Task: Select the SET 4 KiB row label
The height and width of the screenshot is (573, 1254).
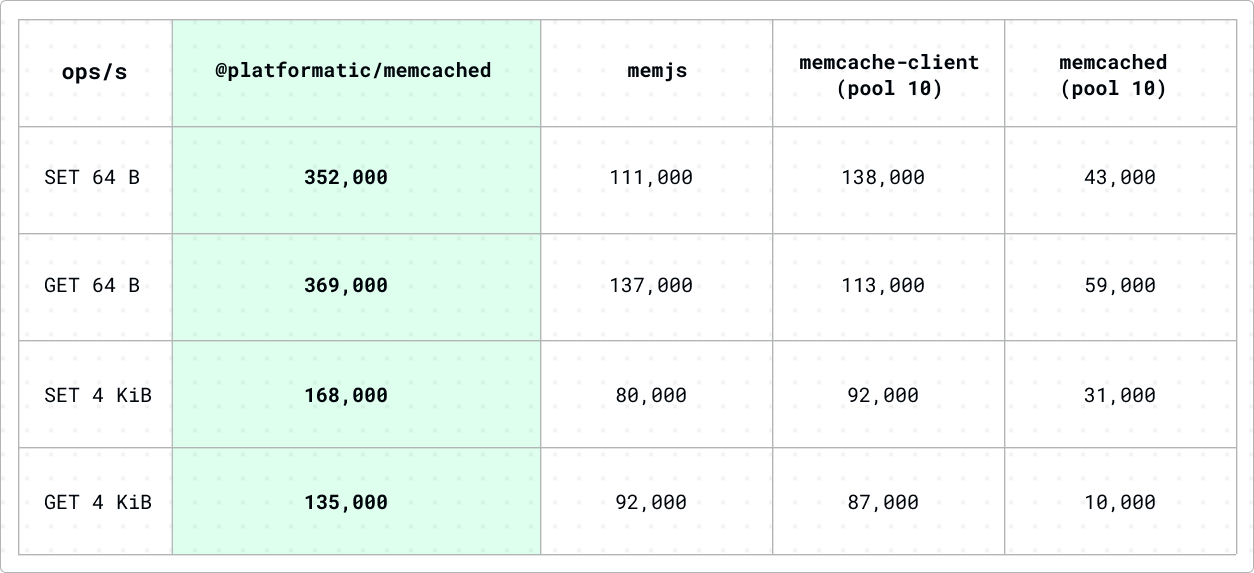Action: tap(95, 394)
